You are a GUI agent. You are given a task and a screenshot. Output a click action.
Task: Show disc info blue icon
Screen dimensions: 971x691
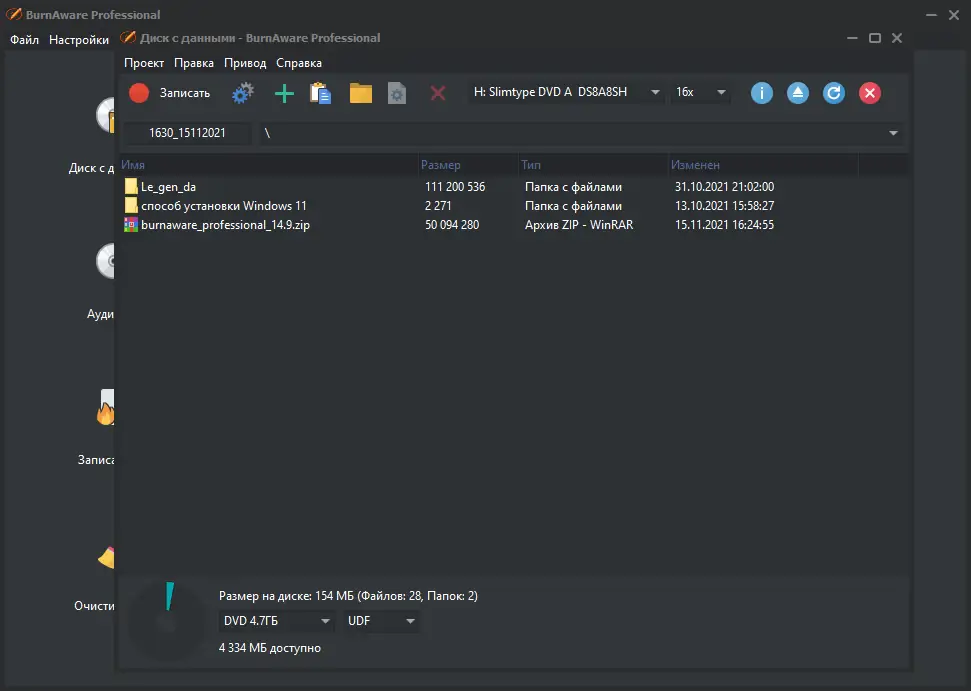pyautogui.click(x=762, y=93)
